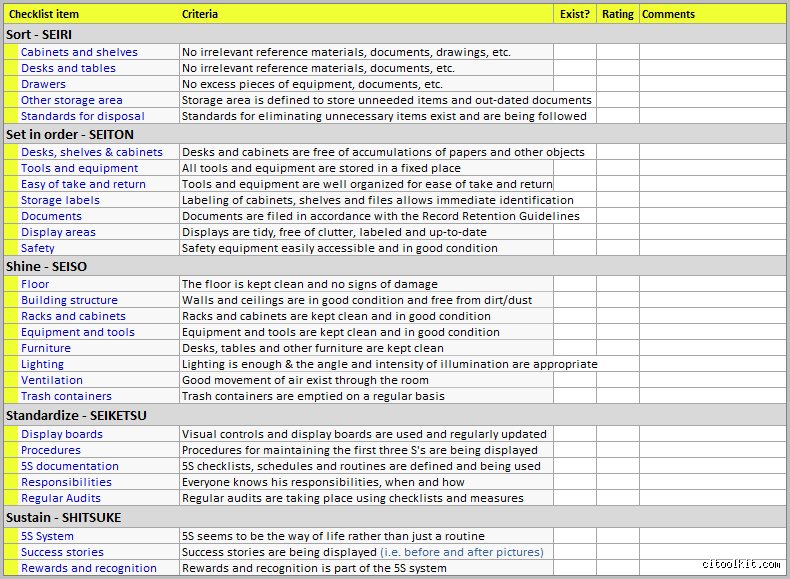Click the 'Responsibilities' checklist item

tap(66, 482)
